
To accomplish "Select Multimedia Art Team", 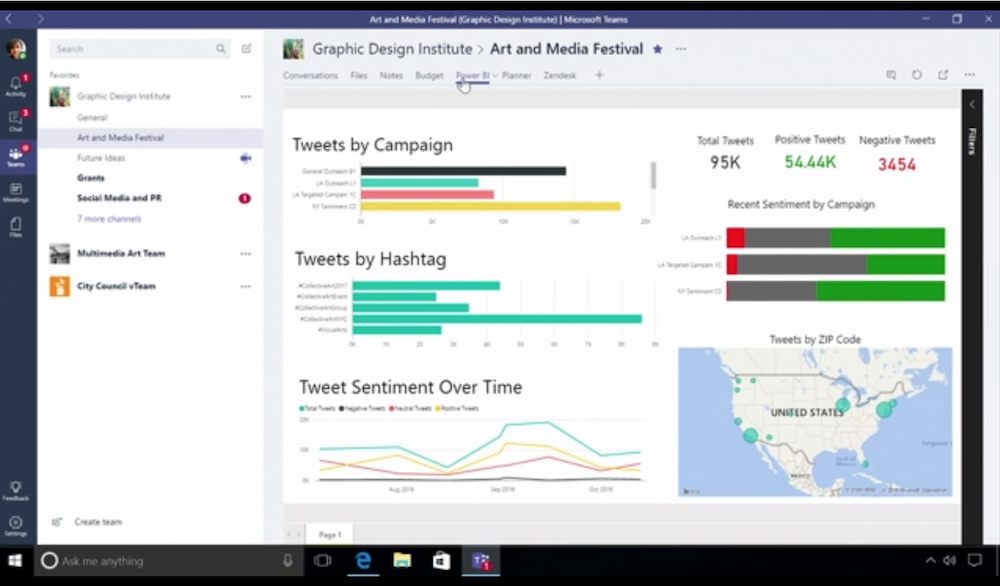I will [x=121, y=253].
